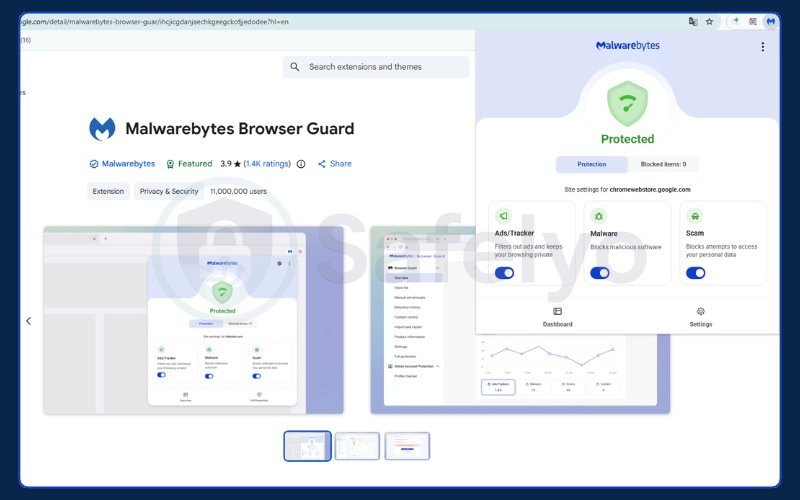The height and width of the screenshot is (500, 800).
Task: Click the browser address bar URL
Action: (155, 22)
